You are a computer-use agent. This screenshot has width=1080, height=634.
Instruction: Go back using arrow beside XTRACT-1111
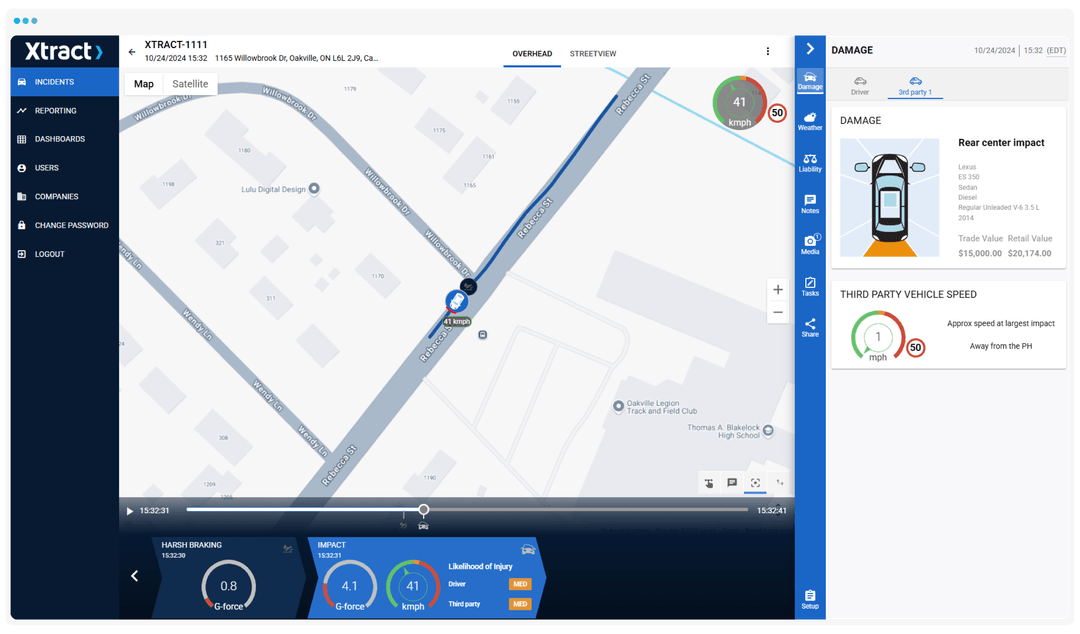click(x=132, y=52)
